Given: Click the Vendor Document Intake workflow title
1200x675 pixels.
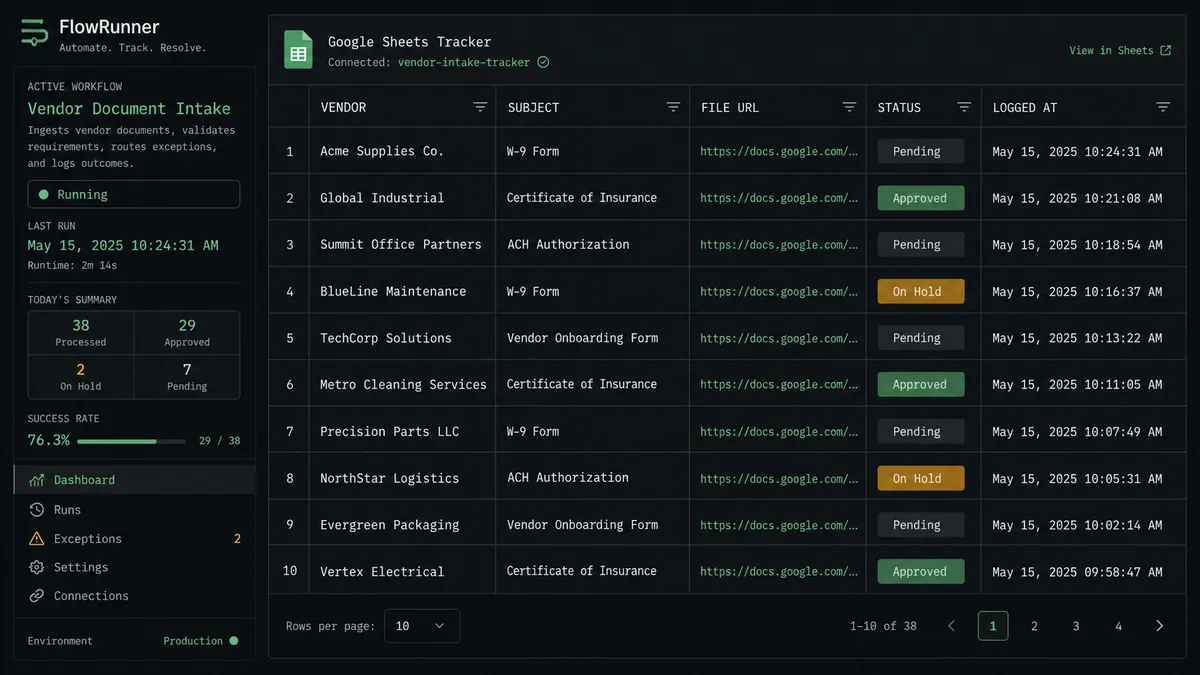Looking at the screenshot, I should point(129,109).
